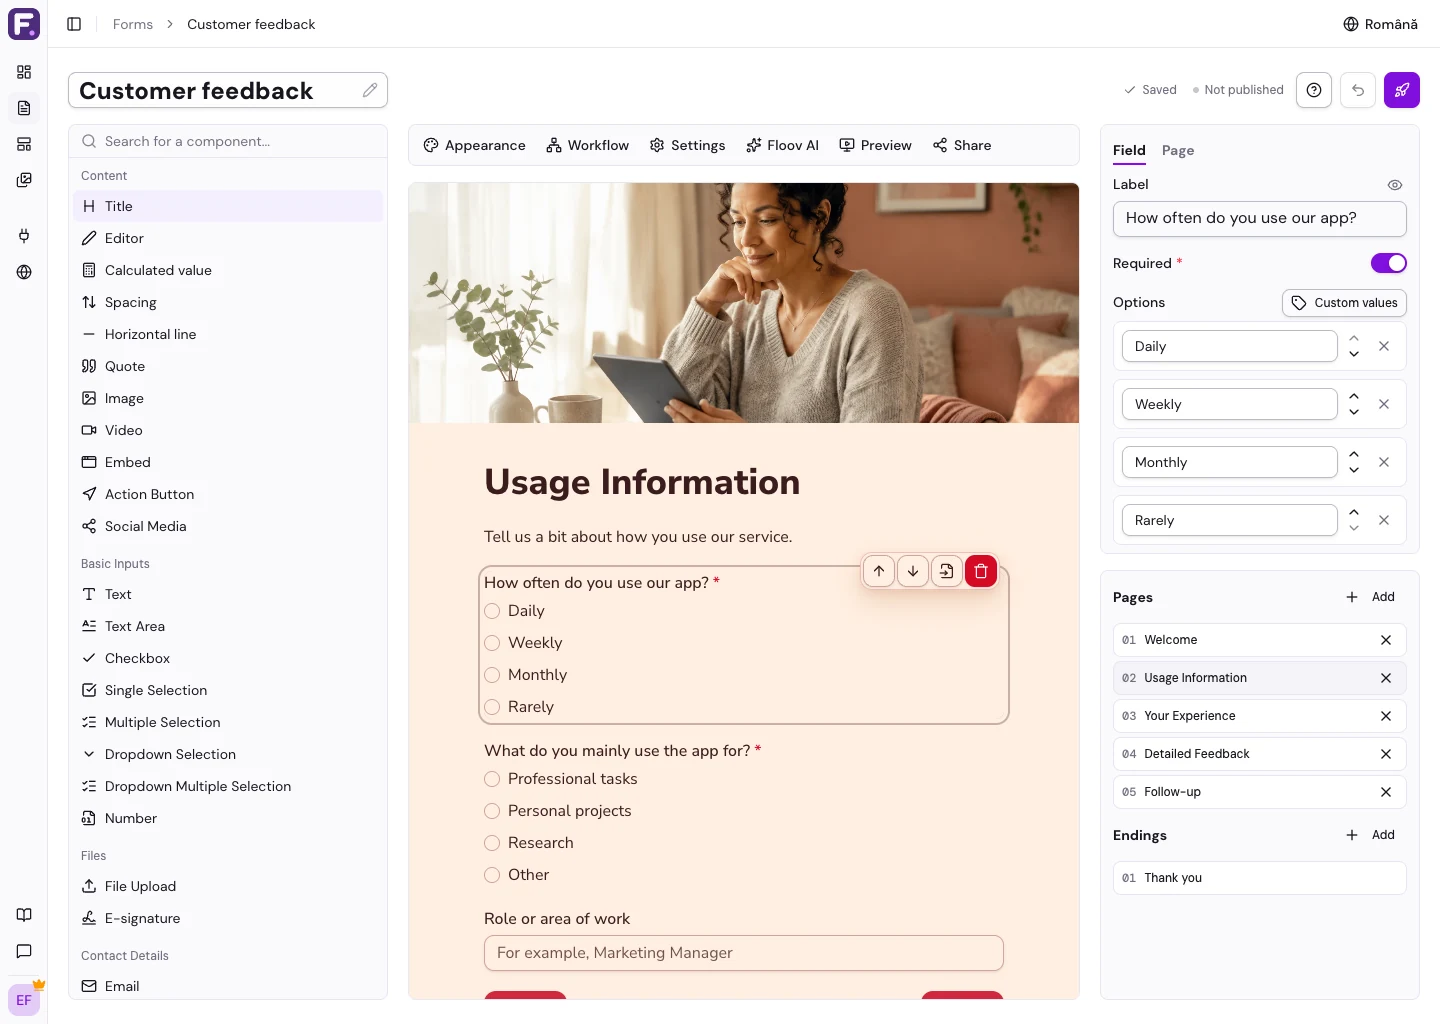Viewport: 1440px width, 1024px height.
Task: Open form Settings
Action: [687, 145]
